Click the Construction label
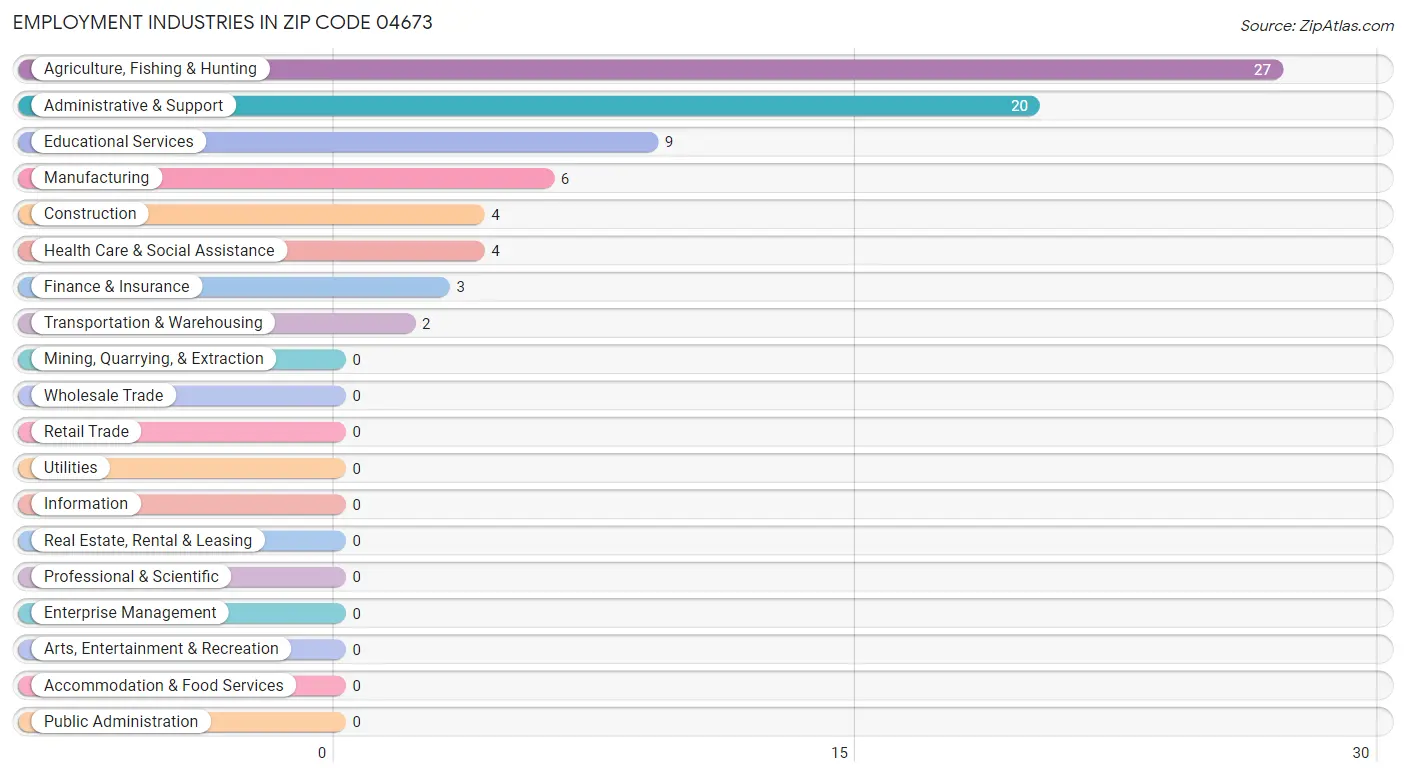1406x776 pixels. pyautogui.click(x=90, y=214)
